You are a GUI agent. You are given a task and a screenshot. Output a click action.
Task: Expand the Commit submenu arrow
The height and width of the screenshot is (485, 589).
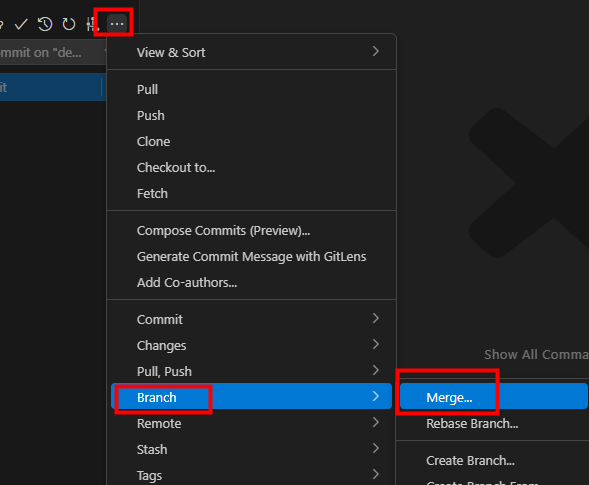tap(375, 319)
